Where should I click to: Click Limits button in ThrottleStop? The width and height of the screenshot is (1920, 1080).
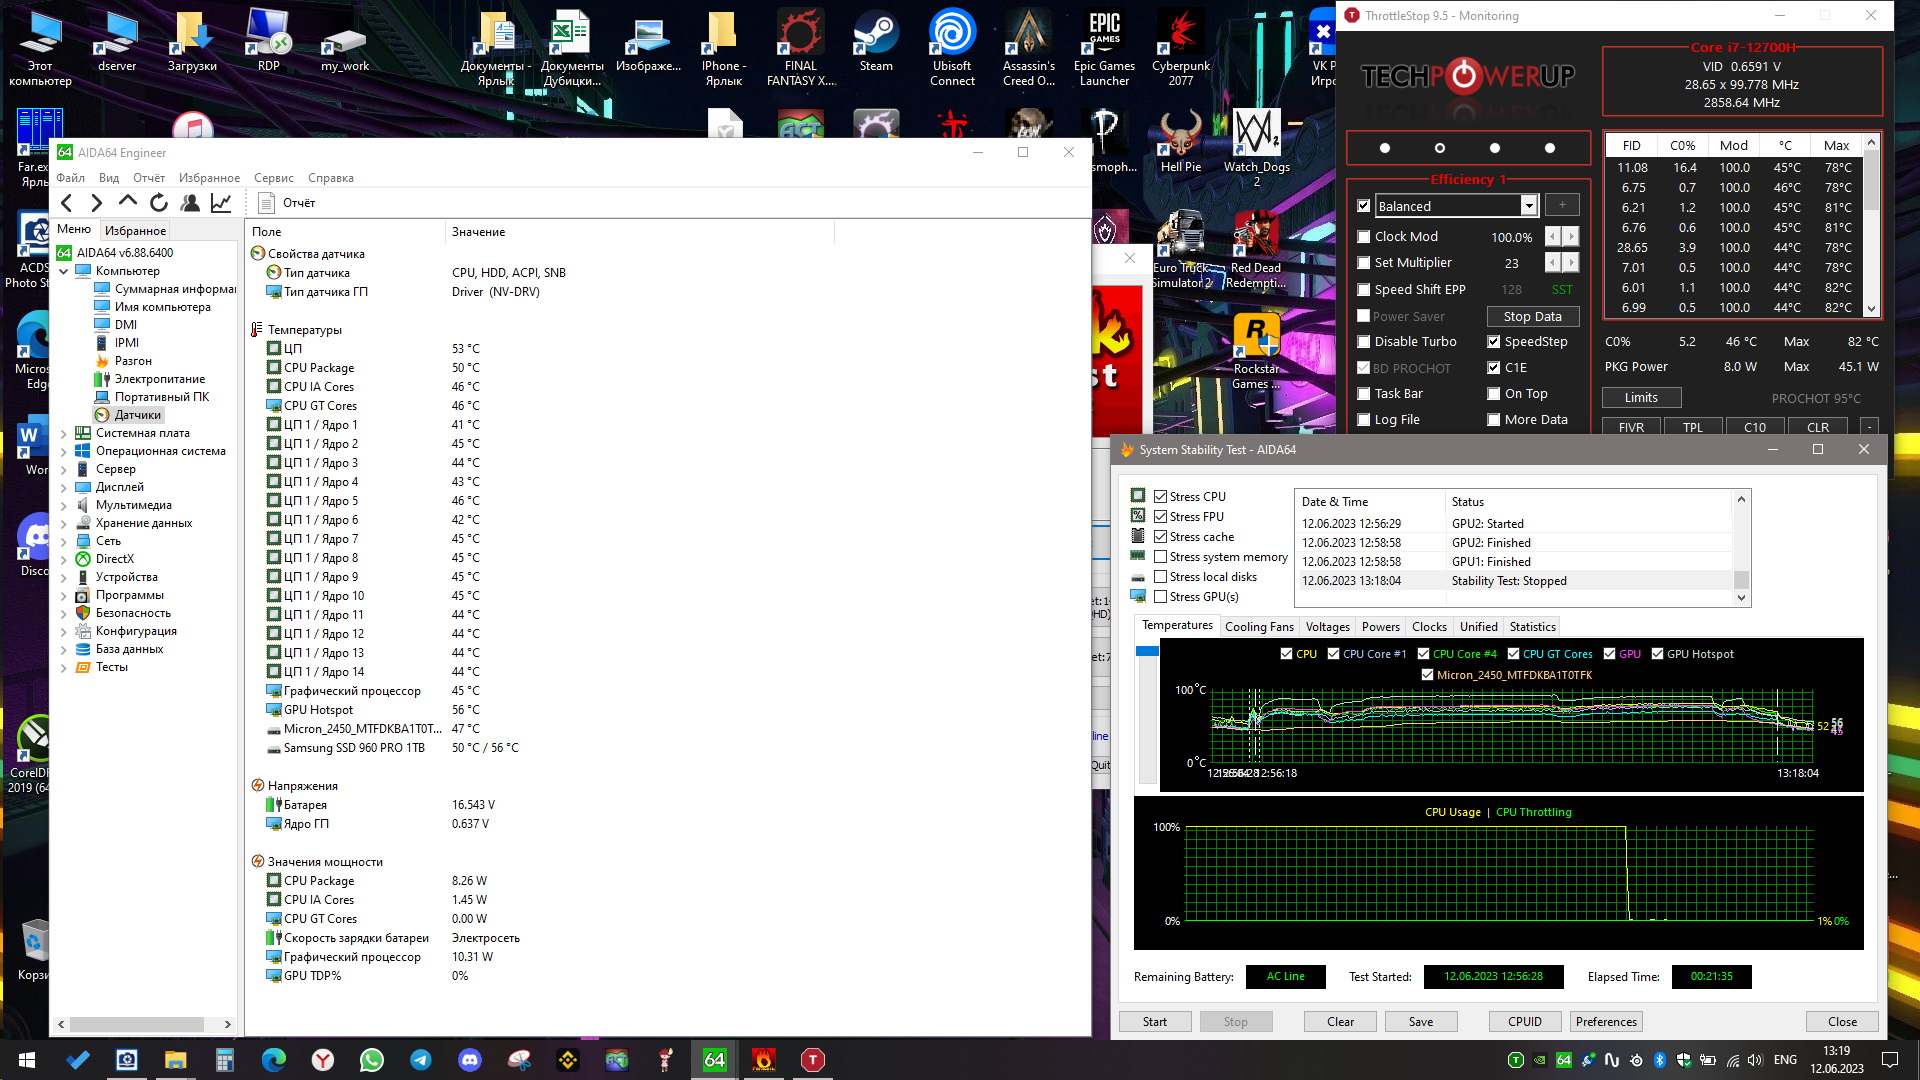pos(1641,398)
